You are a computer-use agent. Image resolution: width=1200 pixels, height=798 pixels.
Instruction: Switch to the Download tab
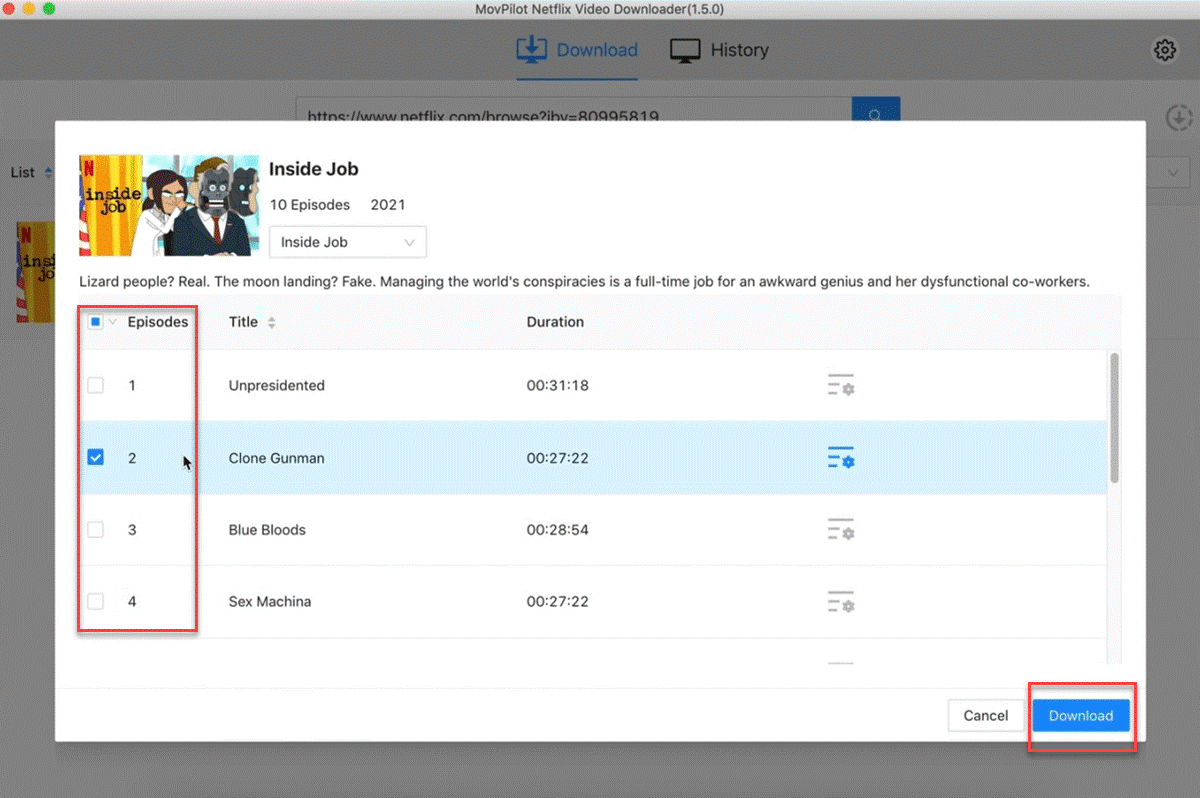pos(577,50)
